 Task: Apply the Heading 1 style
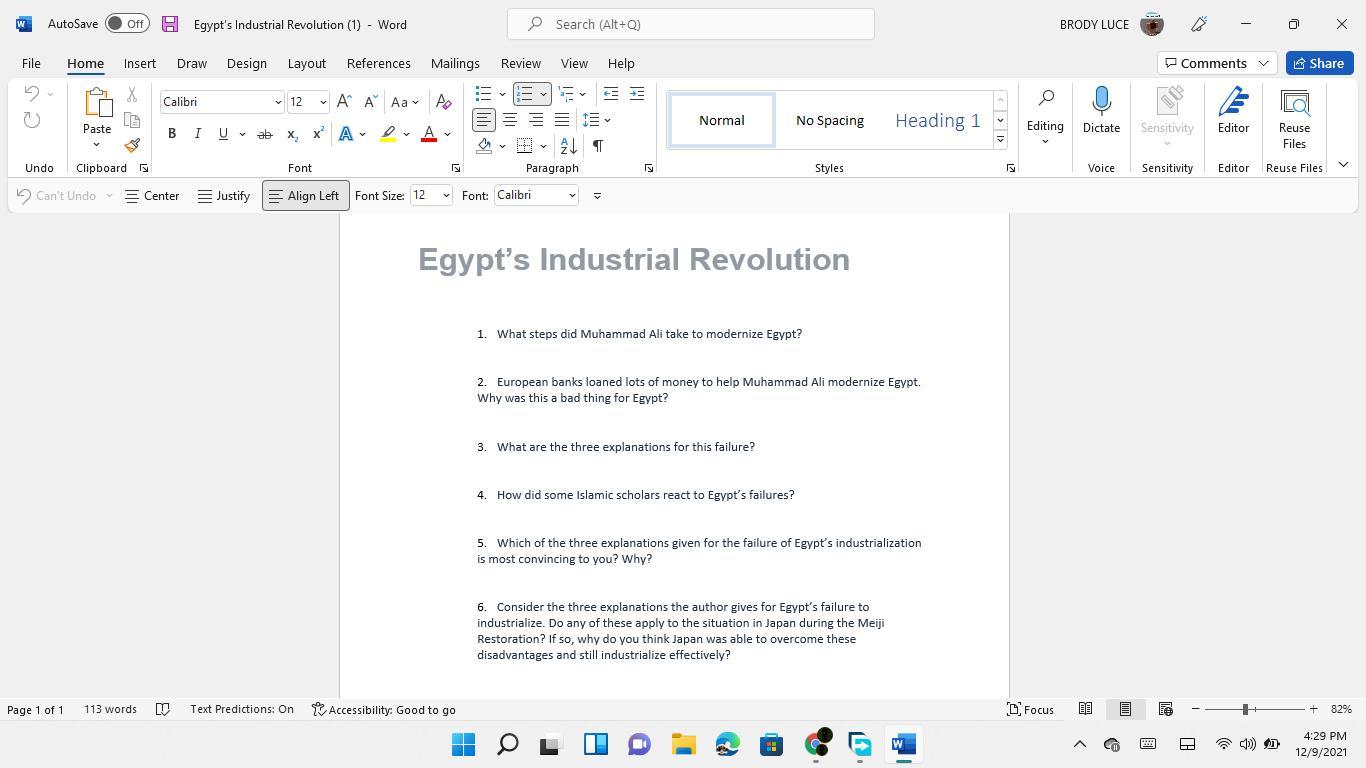click(937, 120)
